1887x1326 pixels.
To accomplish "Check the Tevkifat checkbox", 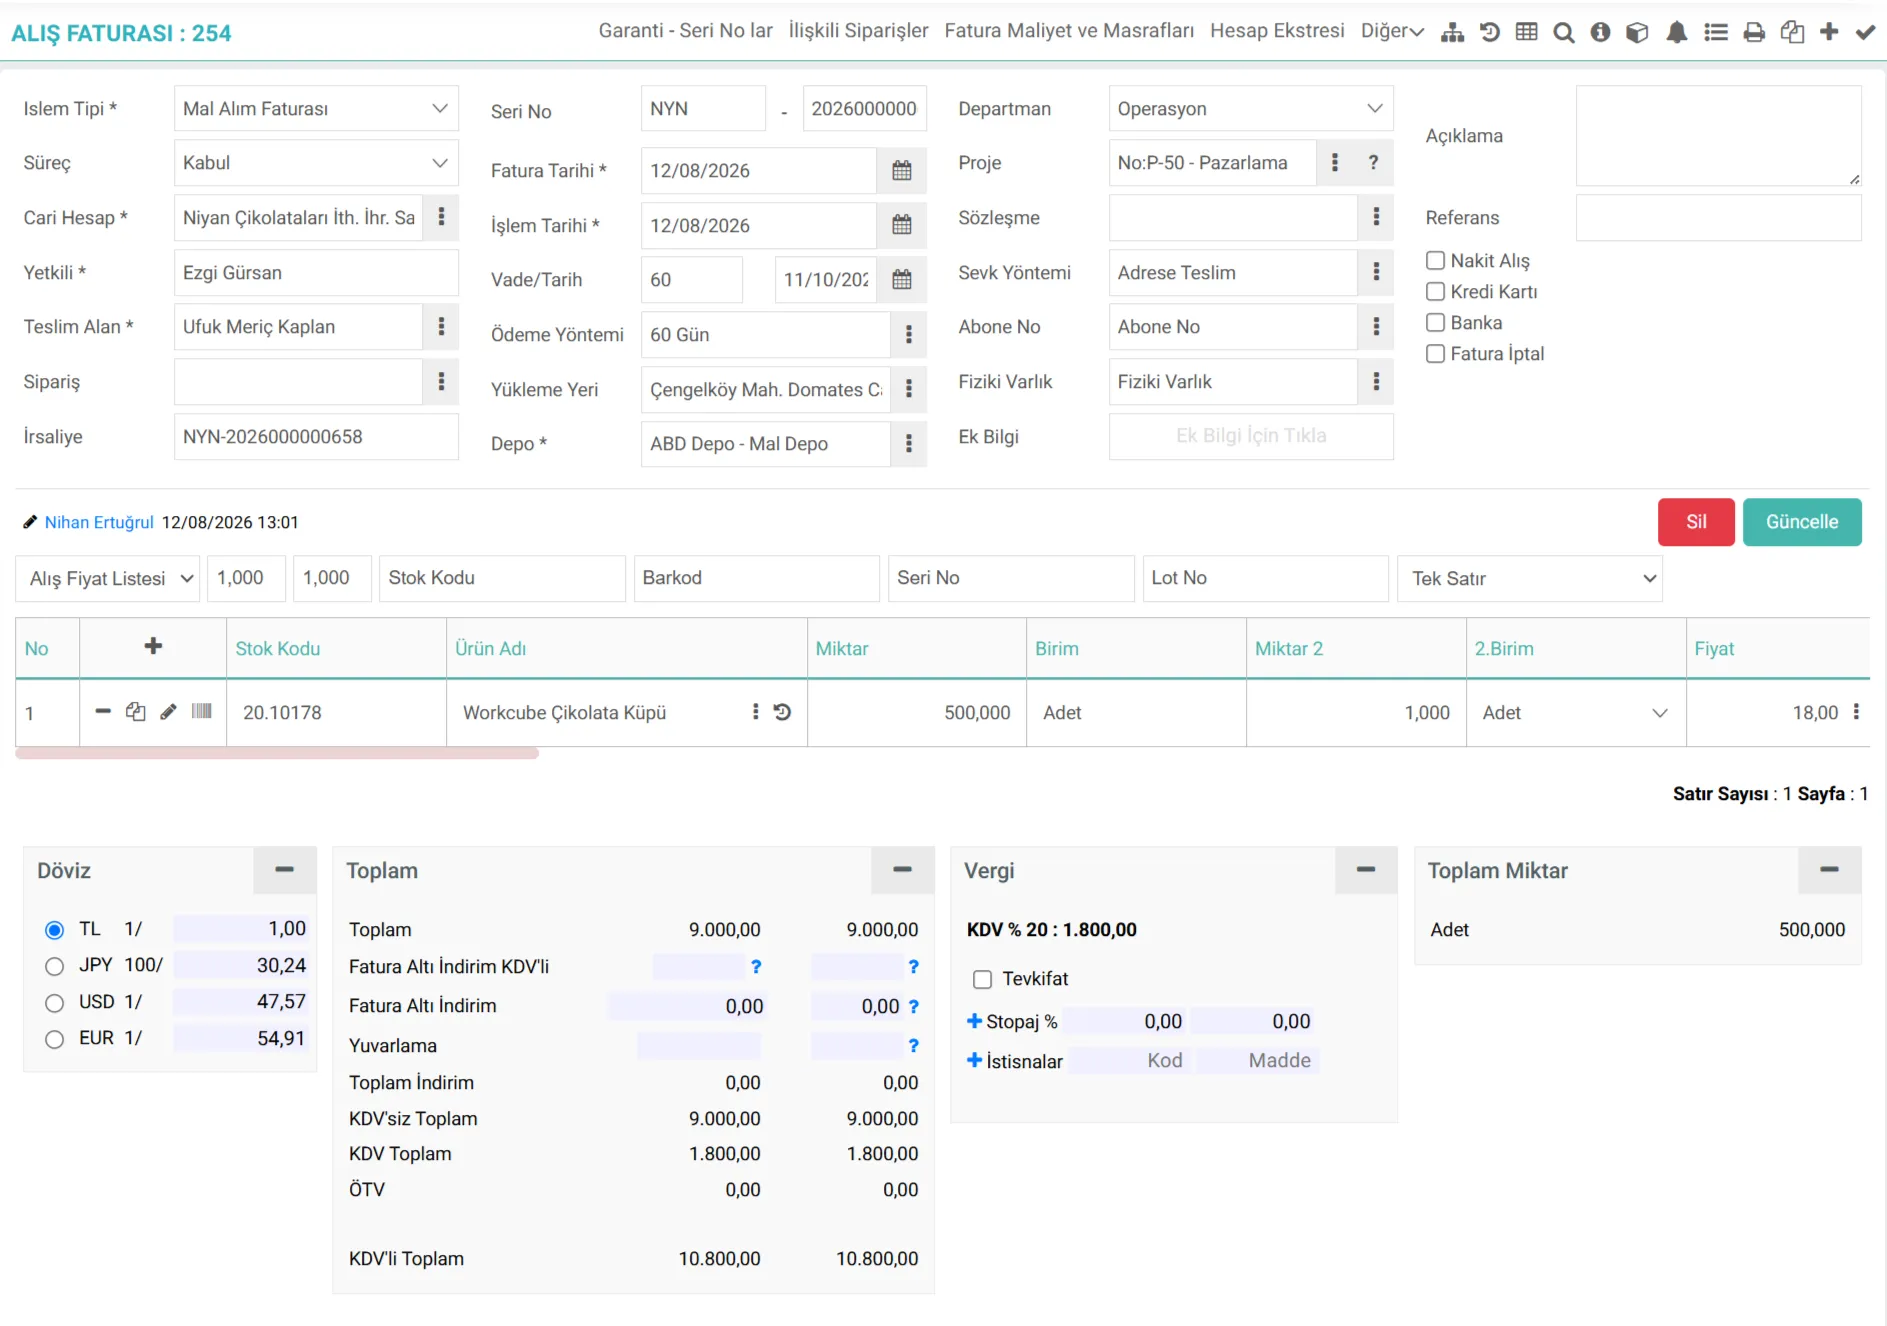I will pyautogui.click(x=982, y=979).
